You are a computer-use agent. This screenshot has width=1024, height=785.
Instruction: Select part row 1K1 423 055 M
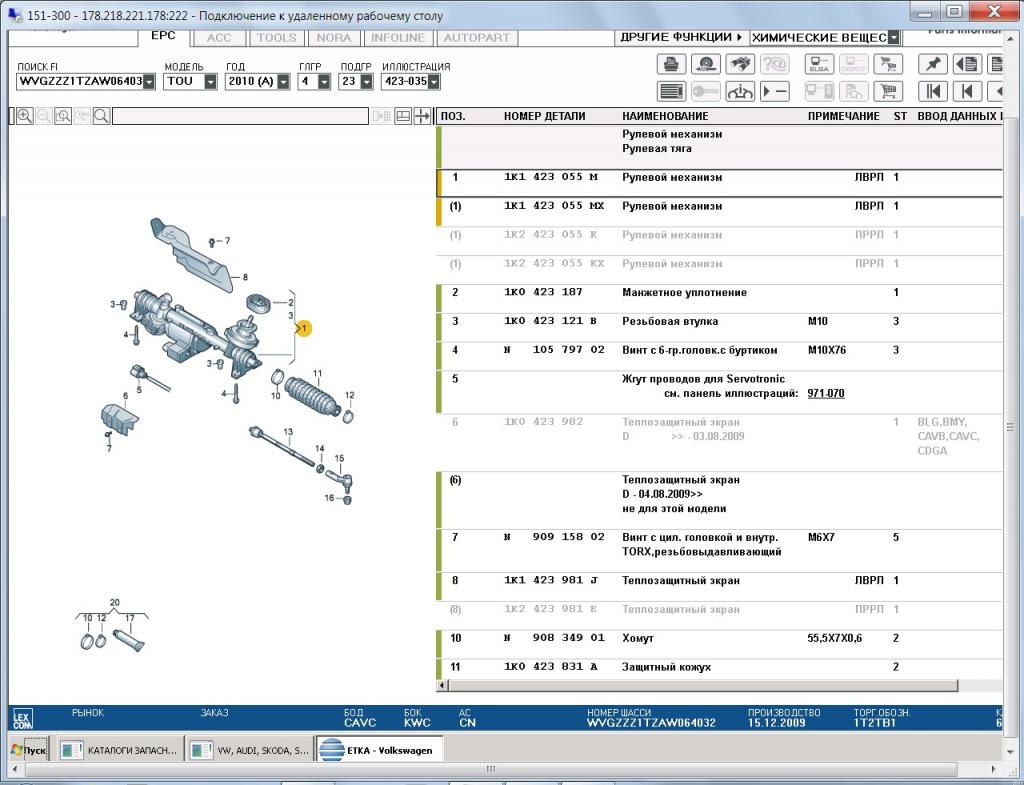pyautogui.click(x=719, y=183)
